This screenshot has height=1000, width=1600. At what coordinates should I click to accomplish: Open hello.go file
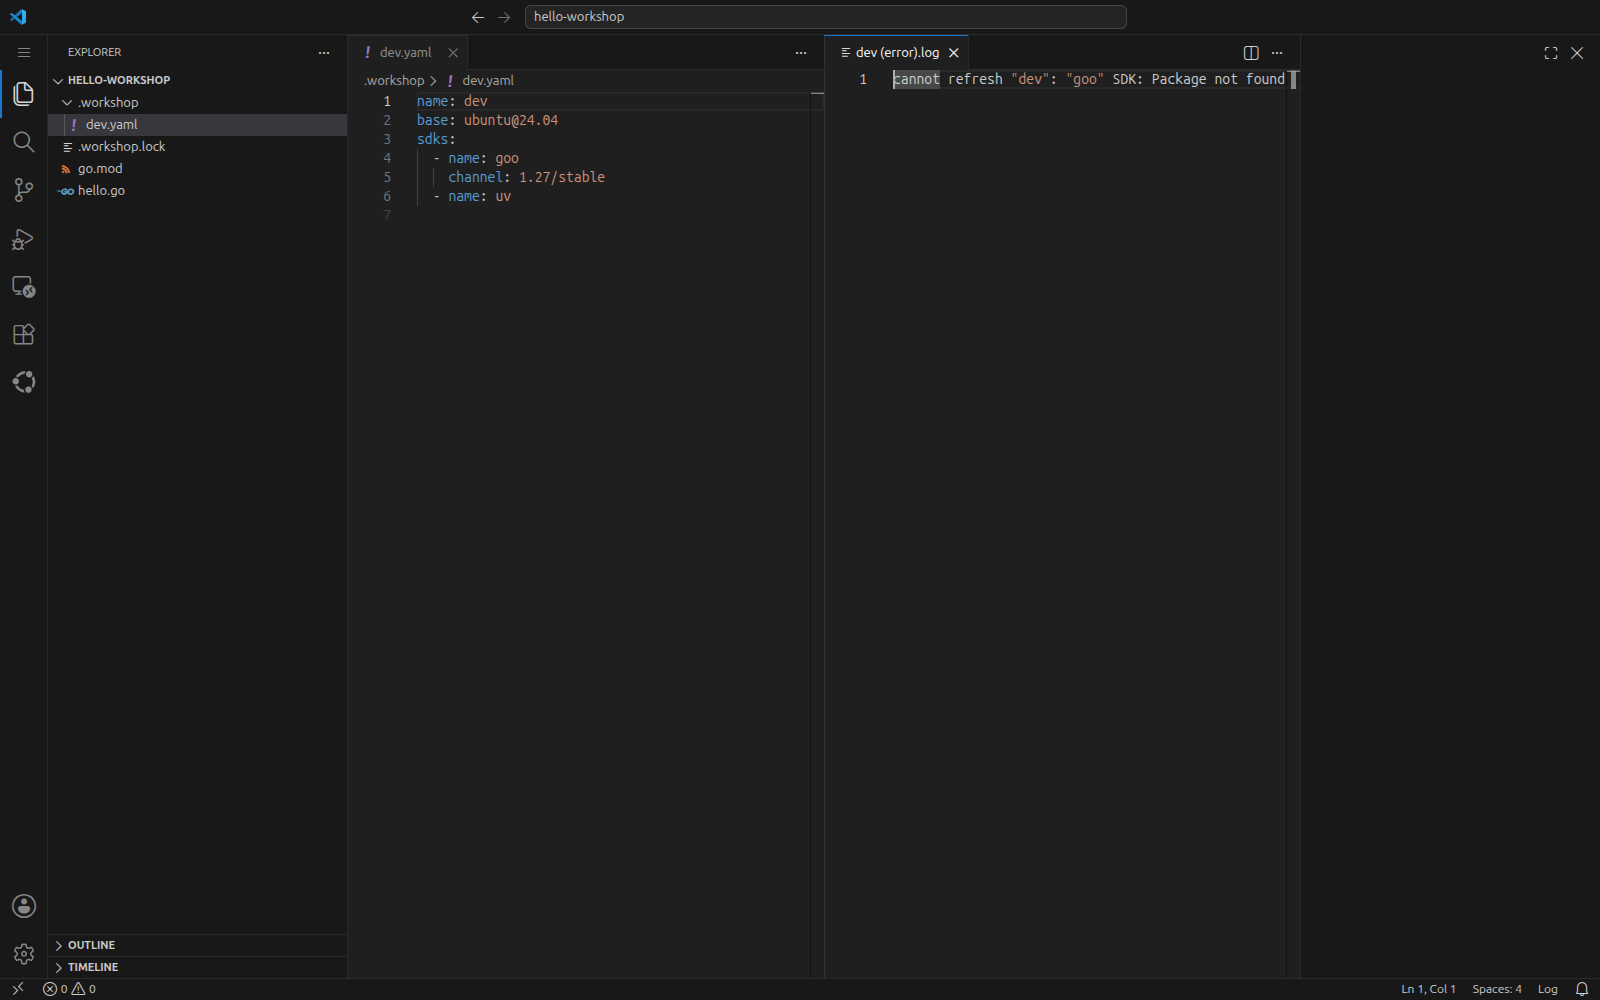[197, 190]
